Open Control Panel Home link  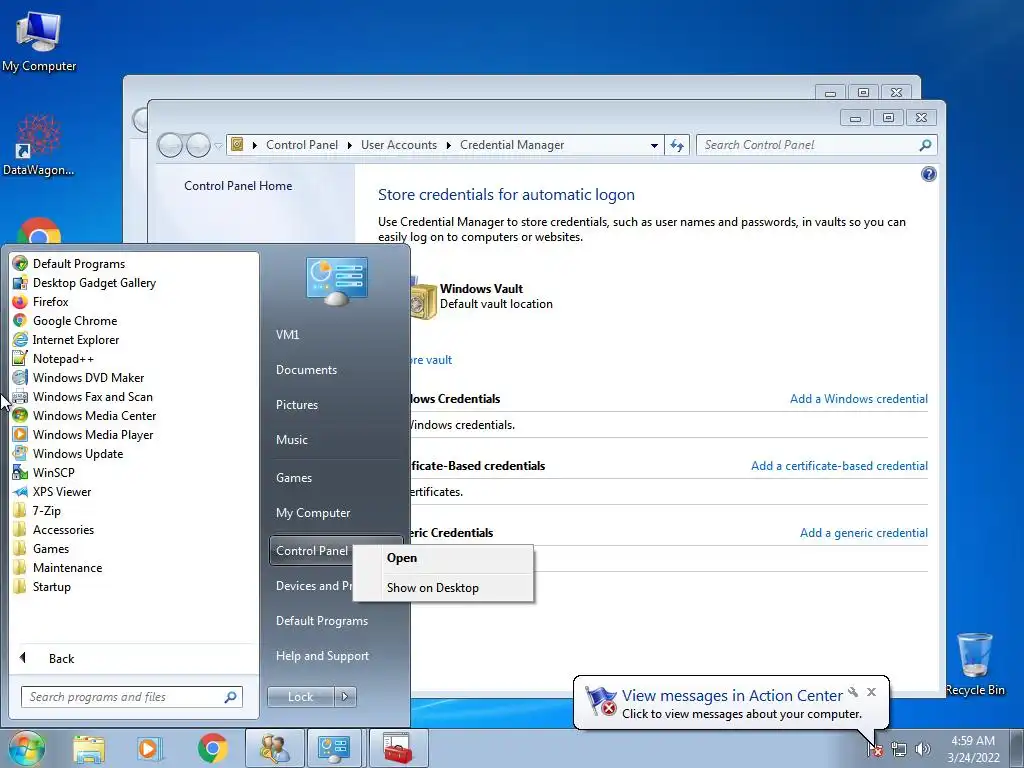[238, 186]
